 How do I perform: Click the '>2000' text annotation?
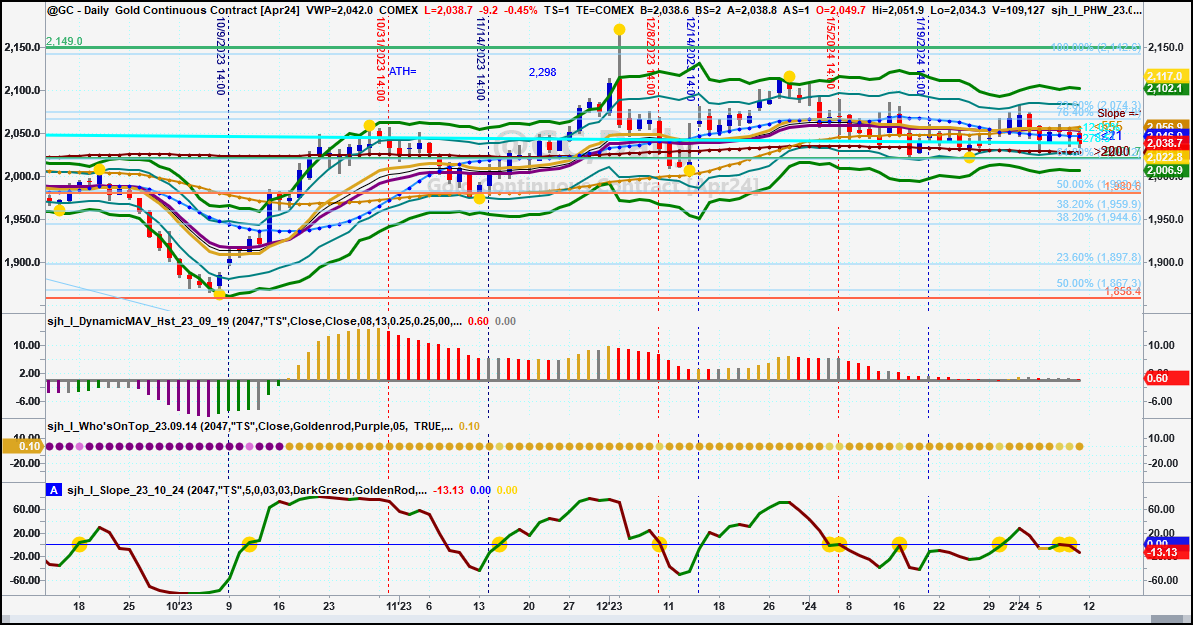[1112, 151]
